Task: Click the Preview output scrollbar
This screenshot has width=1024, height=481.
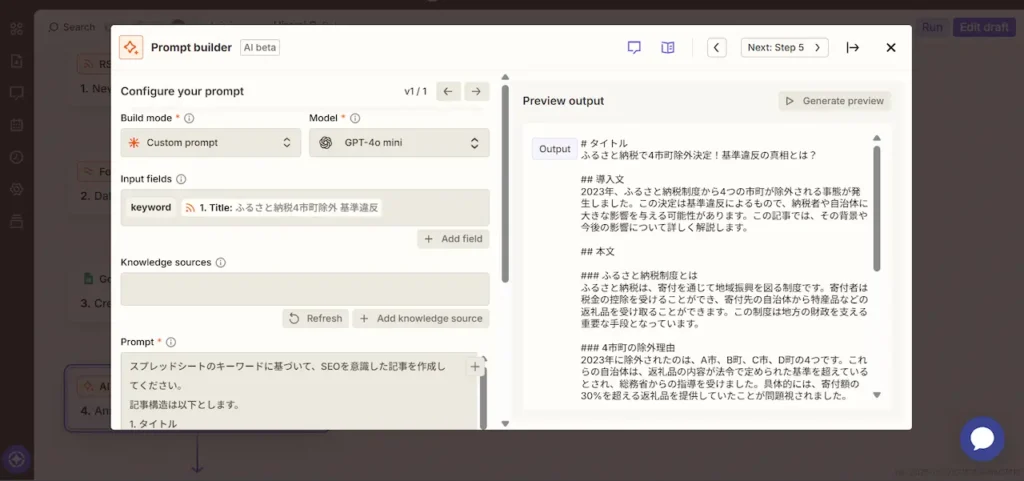Action: [877, 208]
